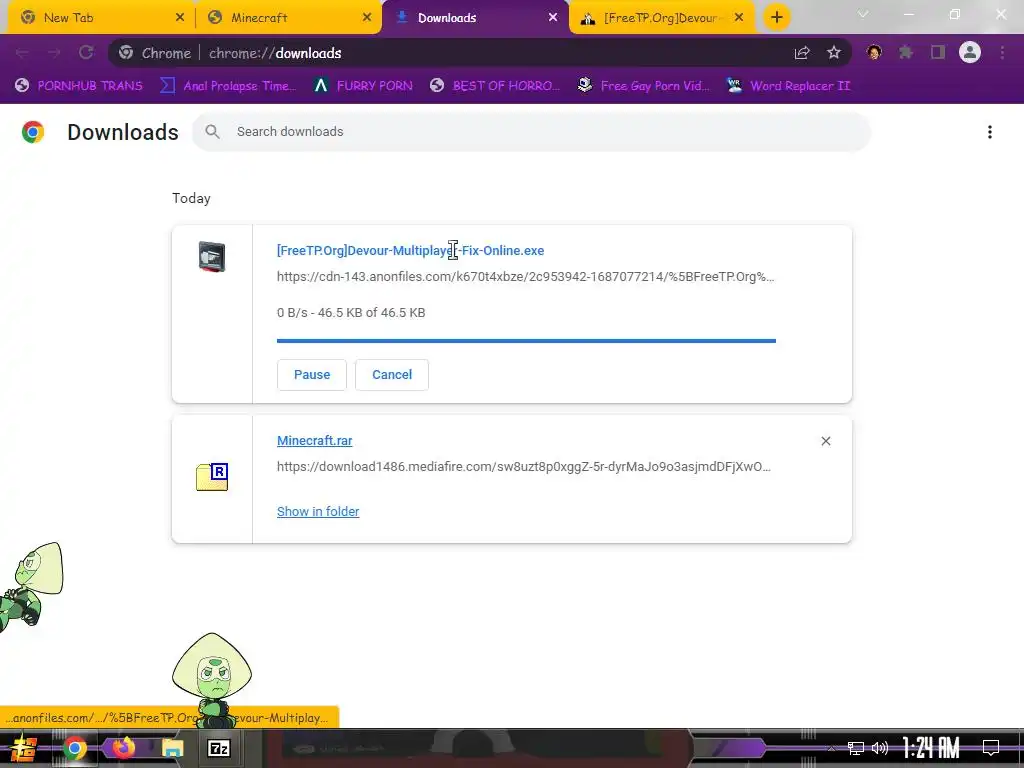Share this page icon
This screenshot has width=1024, height=768.
coord(802,53)
